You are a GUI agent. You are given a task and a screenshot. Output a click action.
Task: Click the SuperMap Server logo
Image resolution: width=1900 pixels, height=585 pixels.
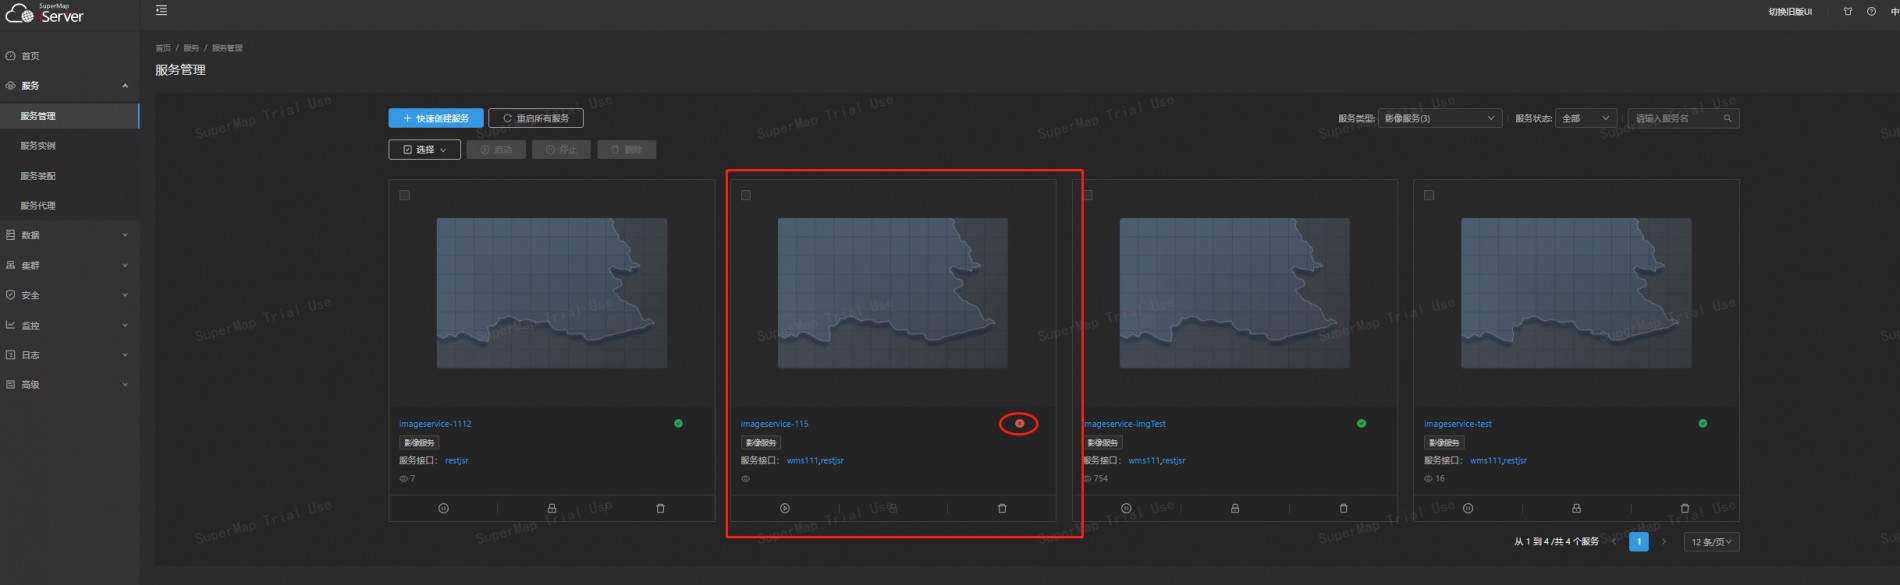click(x=46, y=13)
